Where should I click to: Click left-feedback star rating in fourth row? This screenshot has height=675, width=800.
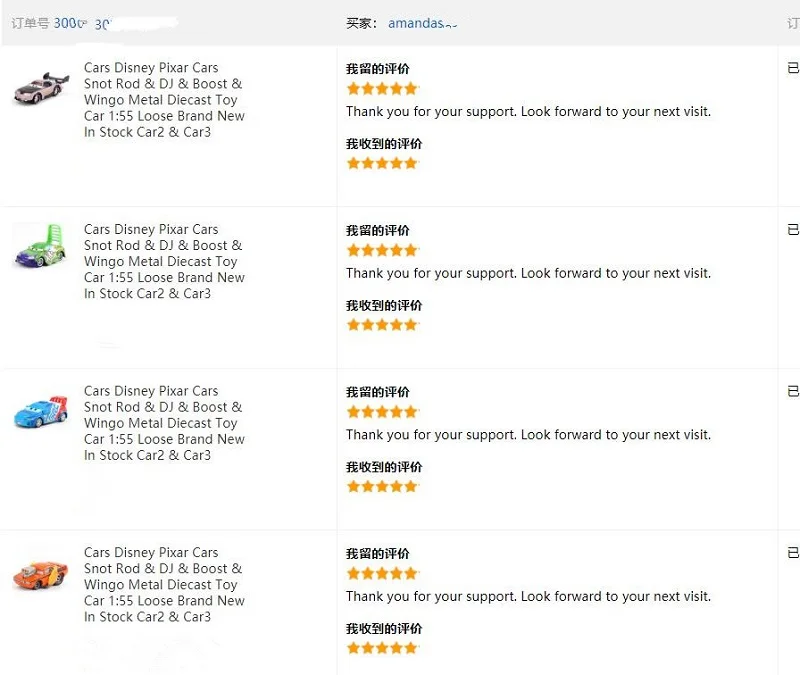382,573
